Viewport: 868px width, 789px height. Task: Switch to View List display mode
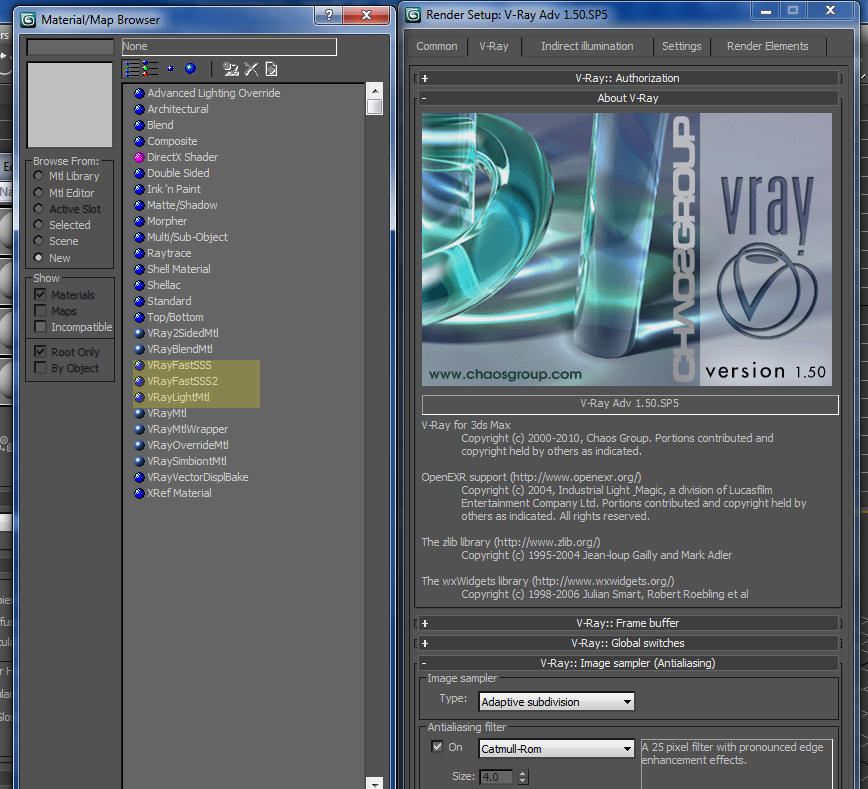point(132,69)
